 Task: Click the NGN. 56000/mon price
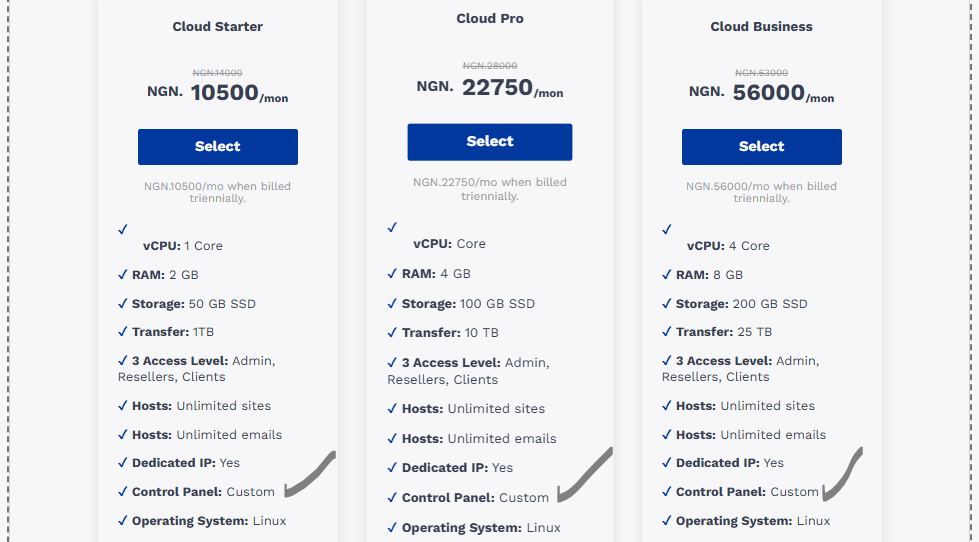click(x=761, y=92)
